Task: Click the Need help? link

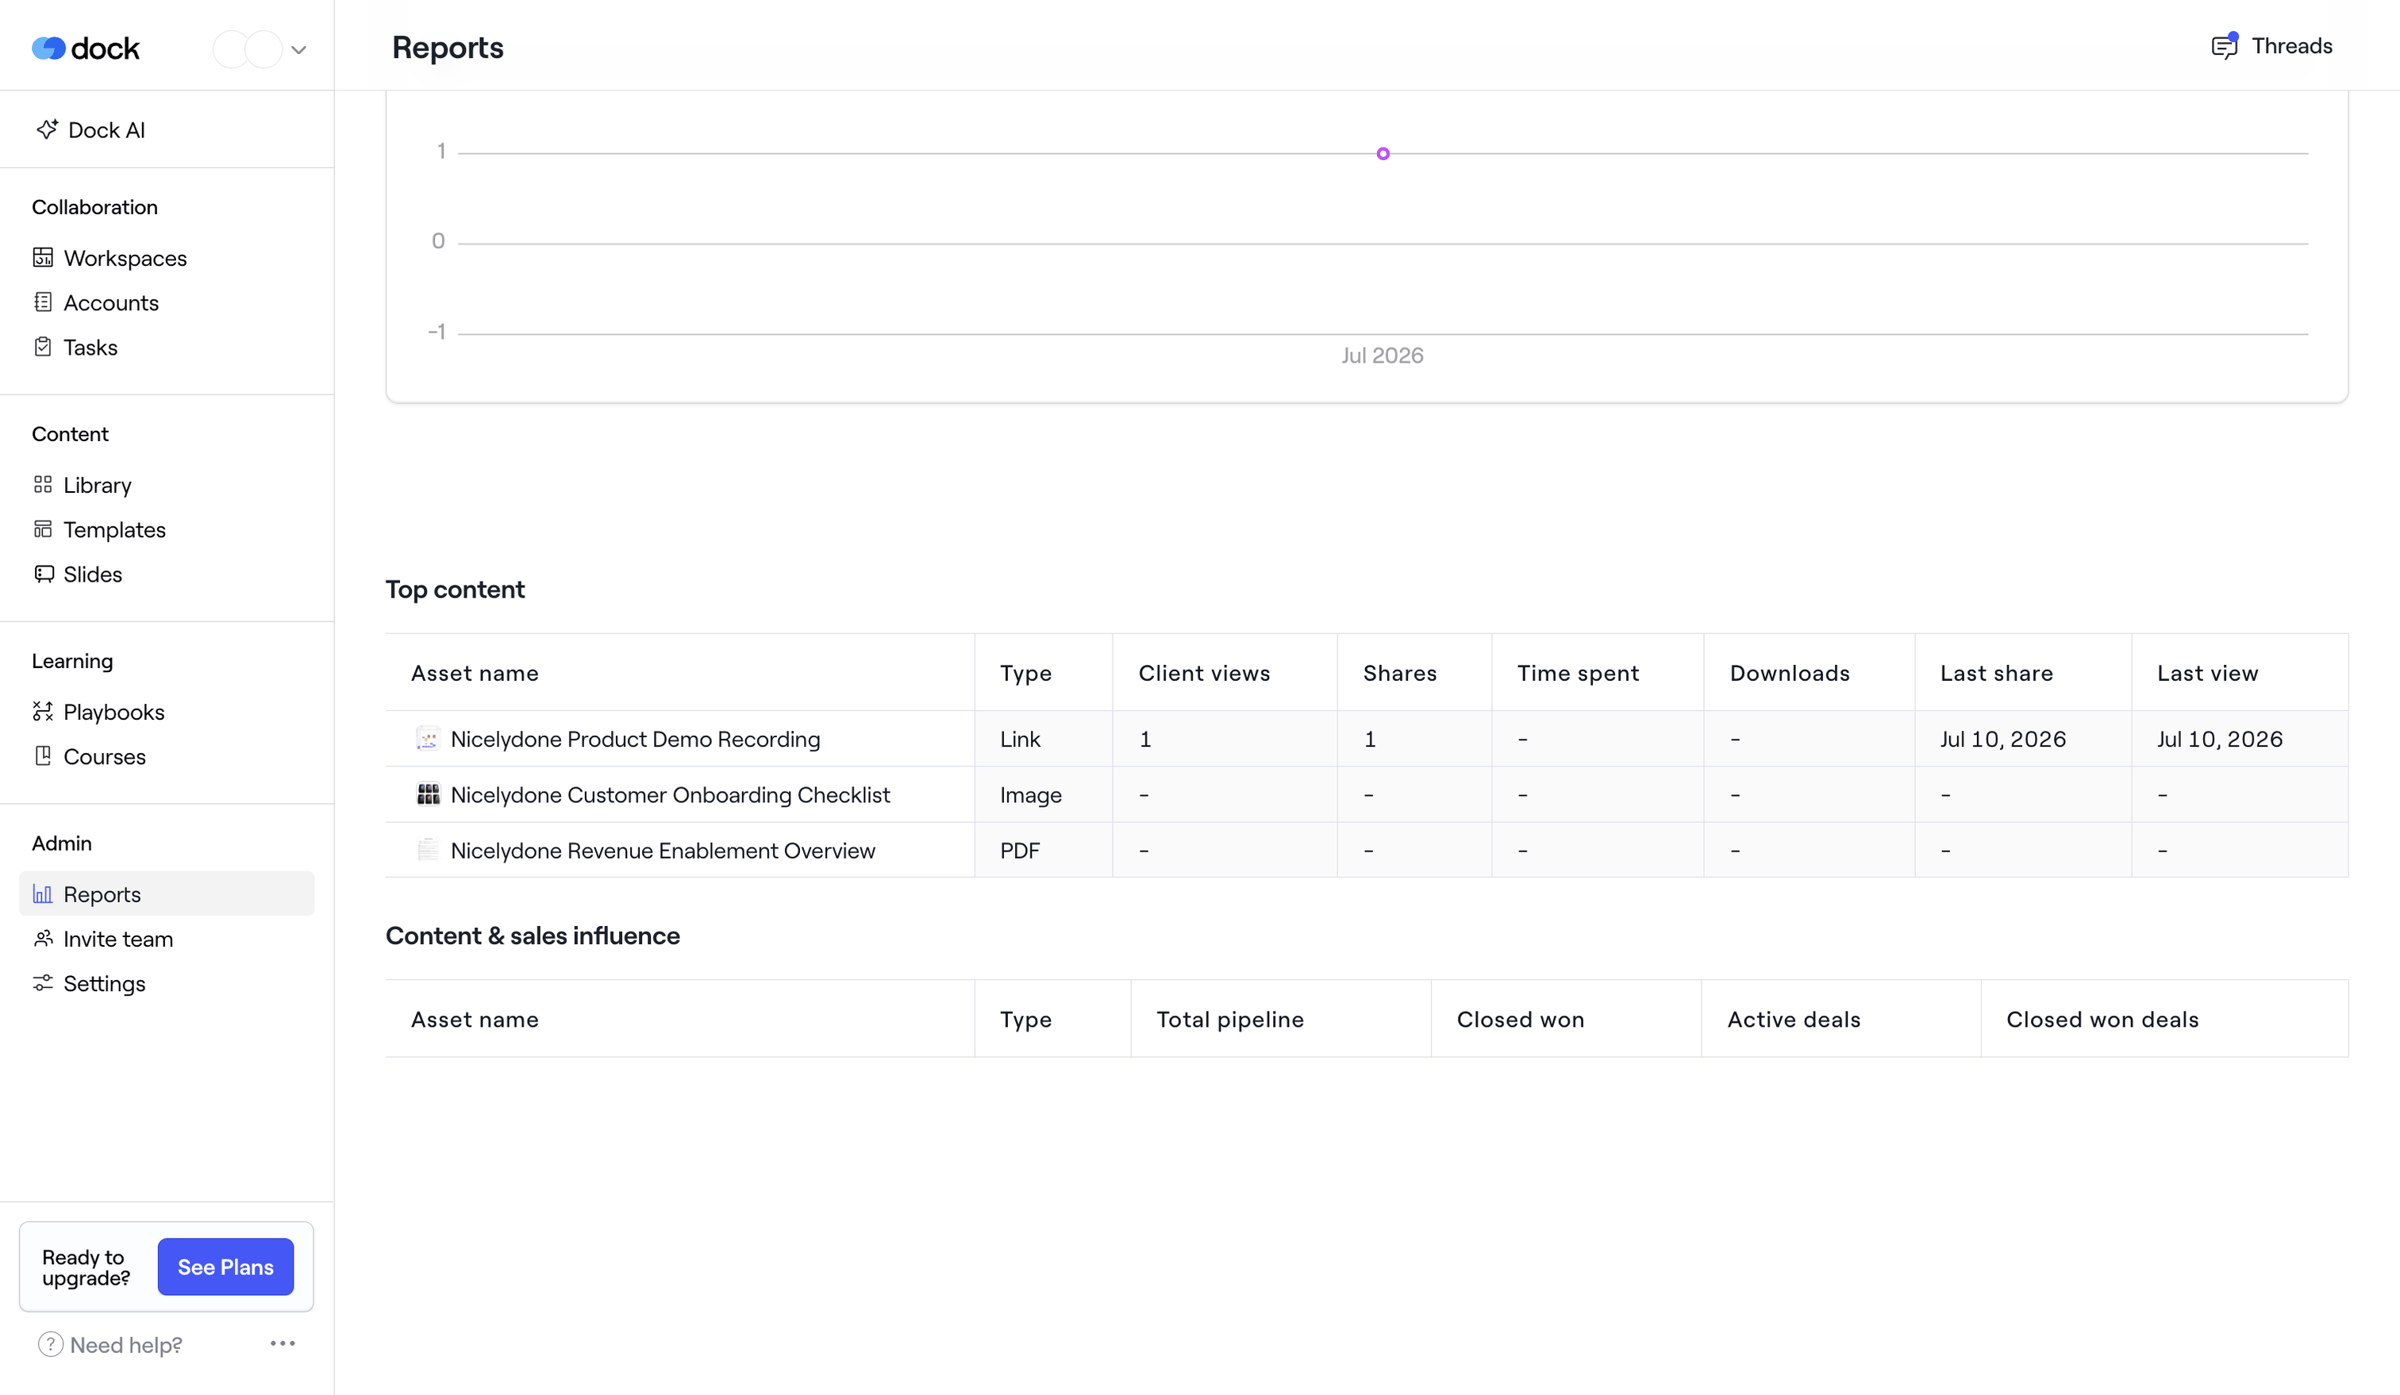Action: (126, 1345)
